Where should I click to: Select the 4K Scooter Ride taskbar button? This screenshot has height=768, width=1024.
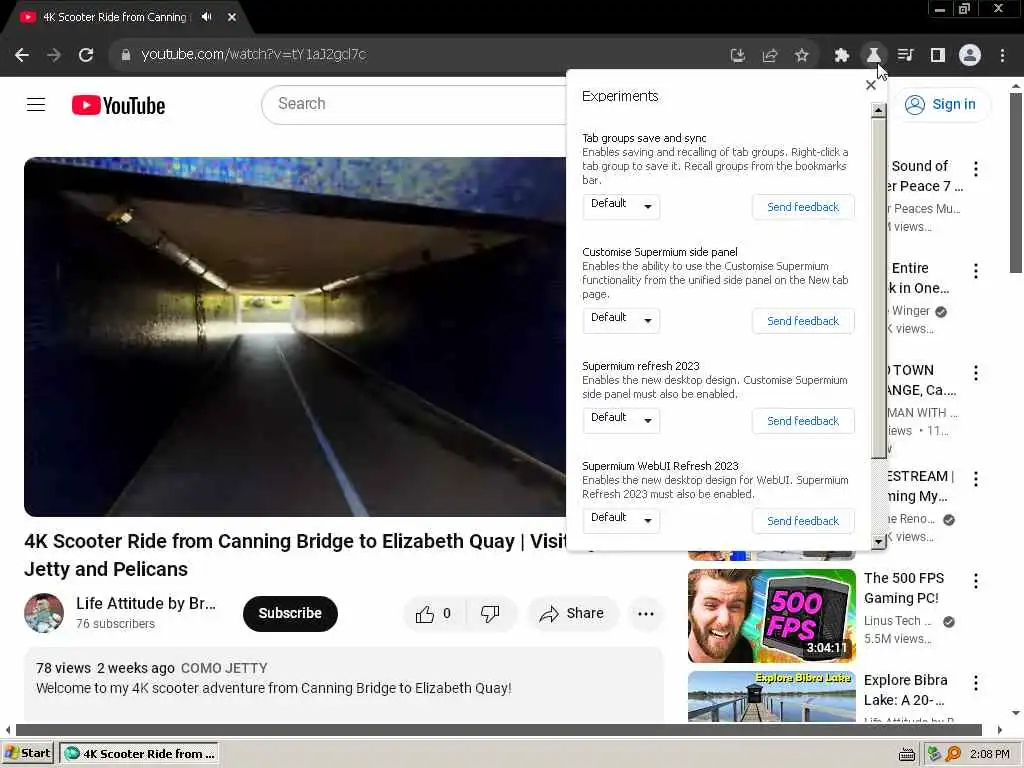click(139, 754)
